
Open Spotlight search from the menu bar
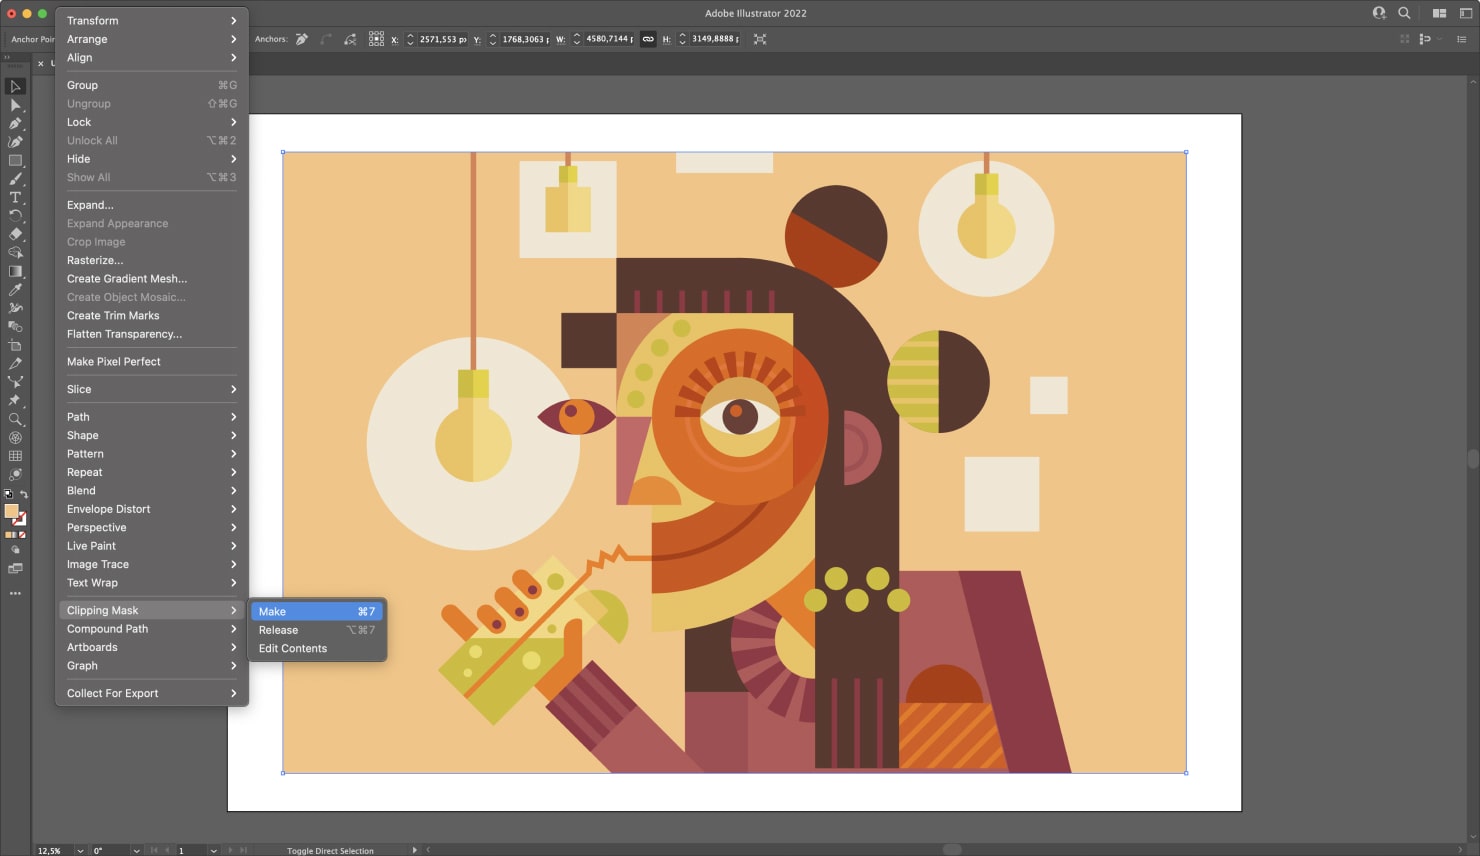1404,13
